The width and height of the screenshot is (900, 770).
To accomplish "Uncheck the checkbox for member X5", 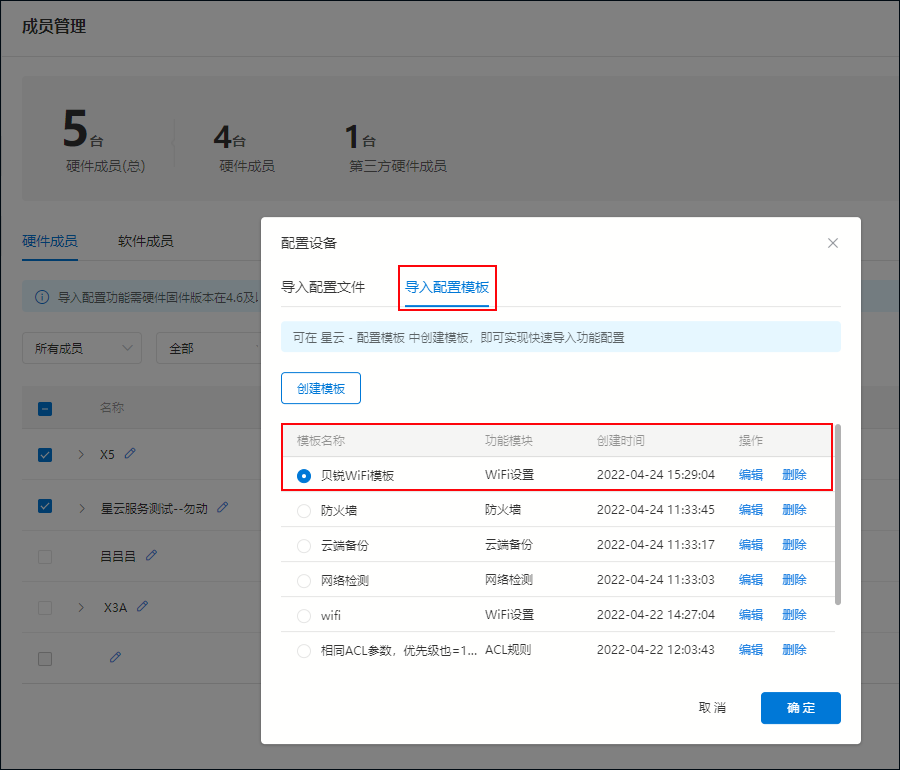I will point(45,455).
